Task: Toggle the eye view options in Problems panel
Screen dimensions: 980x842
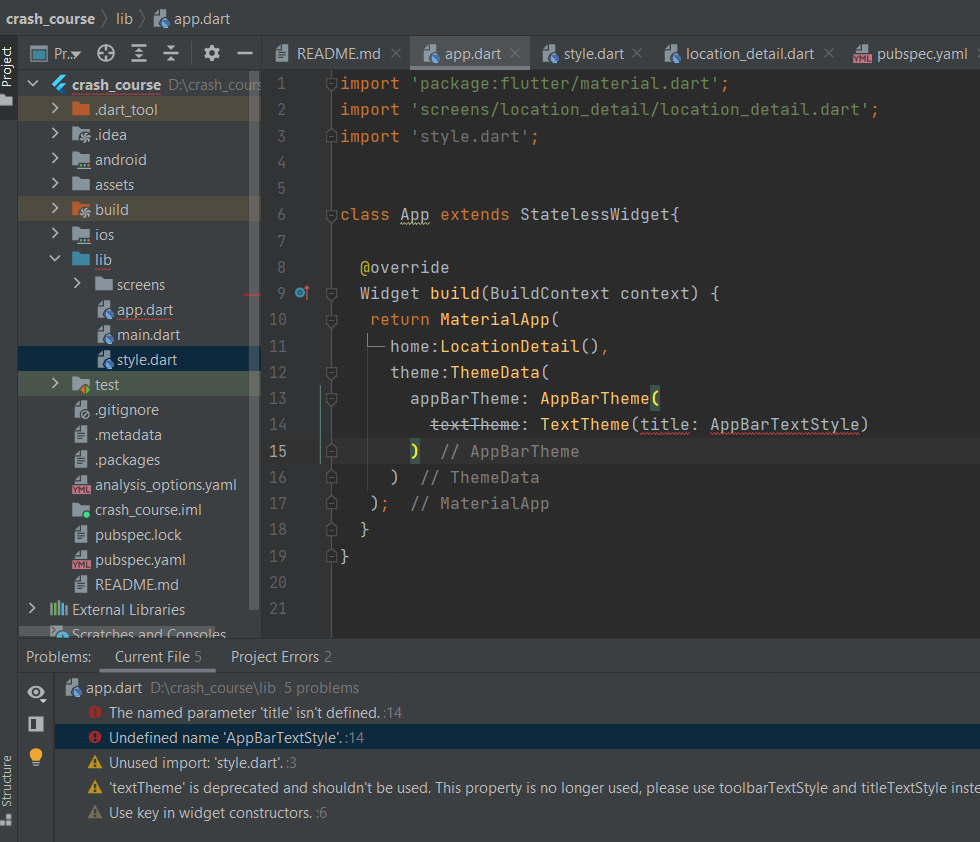Action: [36, 692]
